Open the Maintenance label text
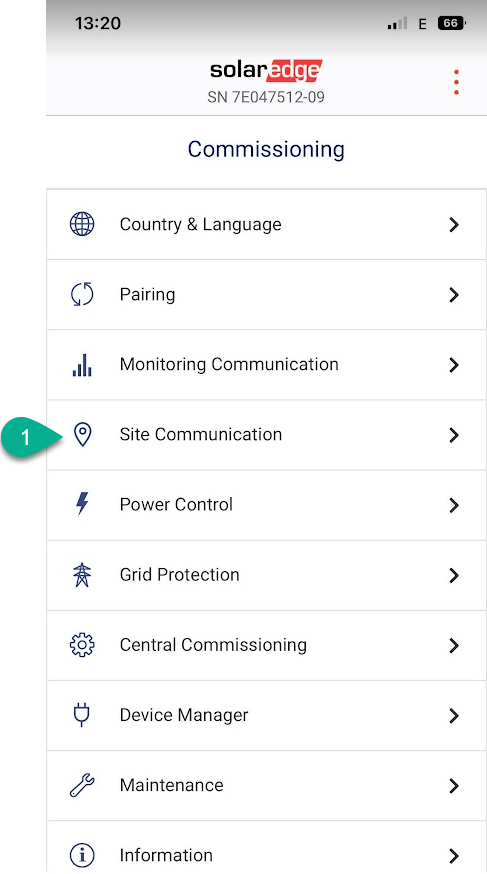The height and width of the screenshot is (874, 487). pyautogui.click(x=172, y=785)
